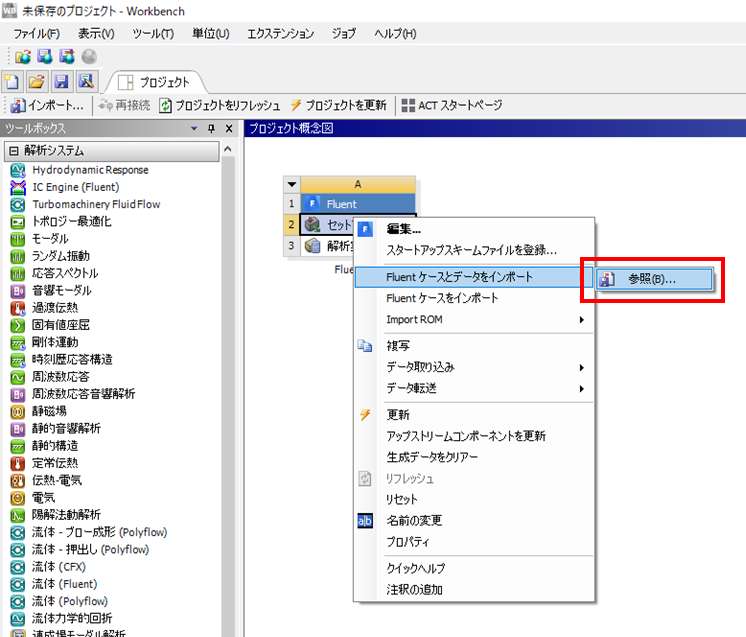
Task: Open the Toolbox (ツールボックス) panel dropdown arrow
Action: 194,128
